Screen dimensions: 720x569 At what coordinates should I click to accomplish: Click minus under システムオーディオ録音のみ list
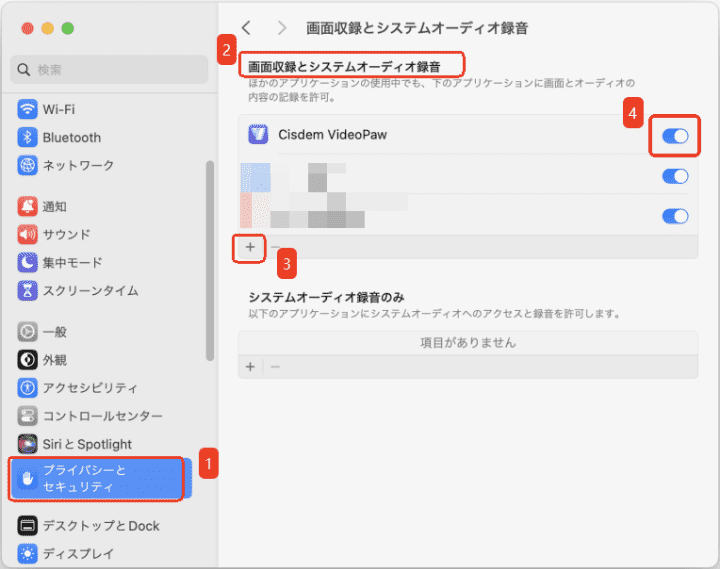(x=276, y=366)
